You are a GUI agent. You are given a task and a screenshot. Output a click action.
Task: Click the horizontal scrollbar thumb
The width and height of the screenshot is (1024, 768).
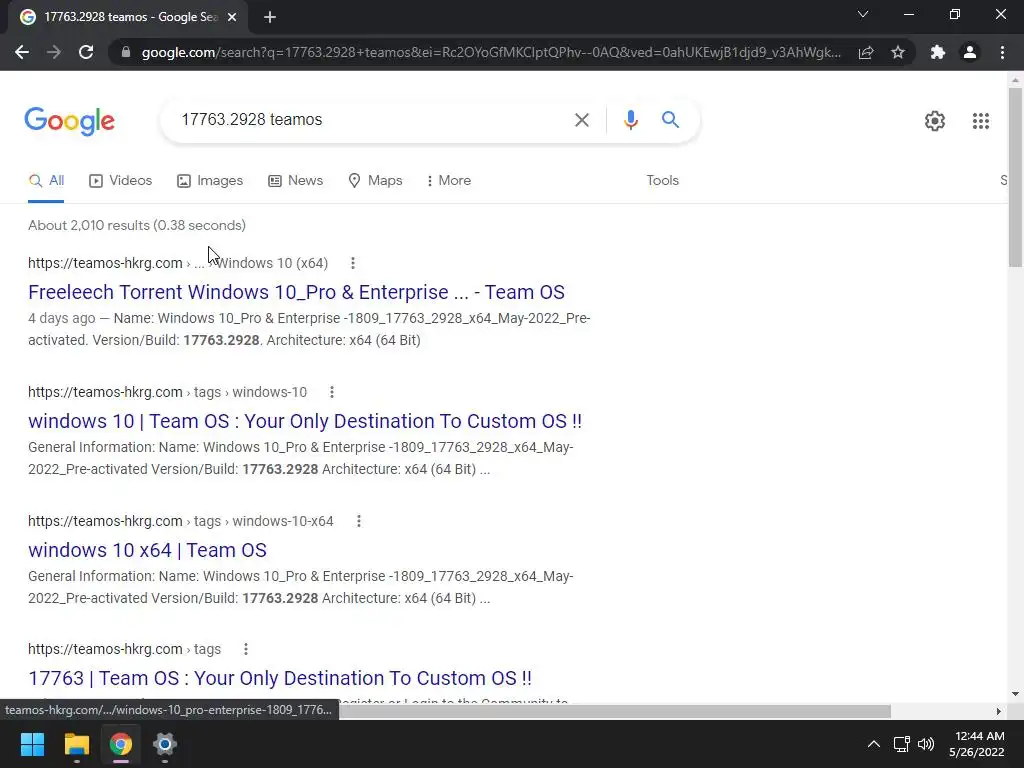(x=614, y=711)
